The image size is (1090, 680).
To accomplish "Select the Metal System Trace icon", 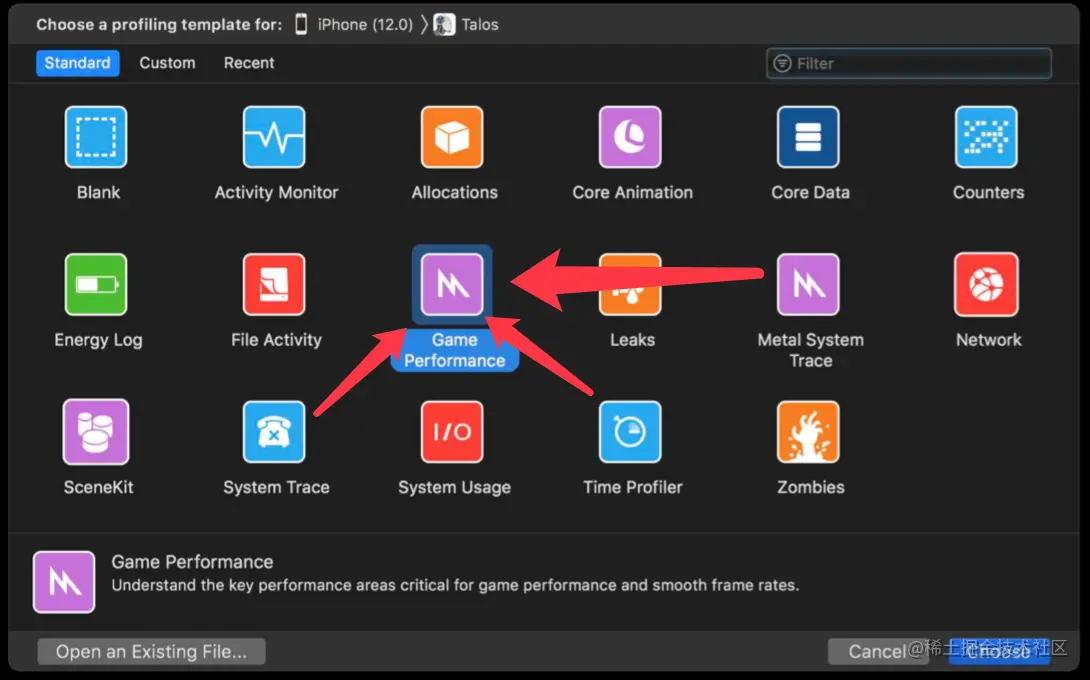I will tap(808, 284).
